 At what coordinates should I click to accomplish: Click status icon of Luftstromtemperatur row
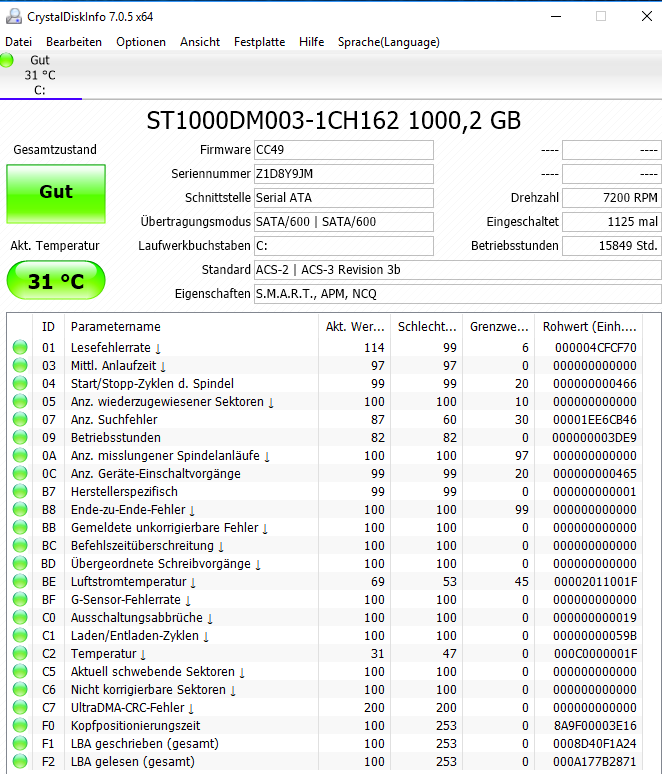20,581
